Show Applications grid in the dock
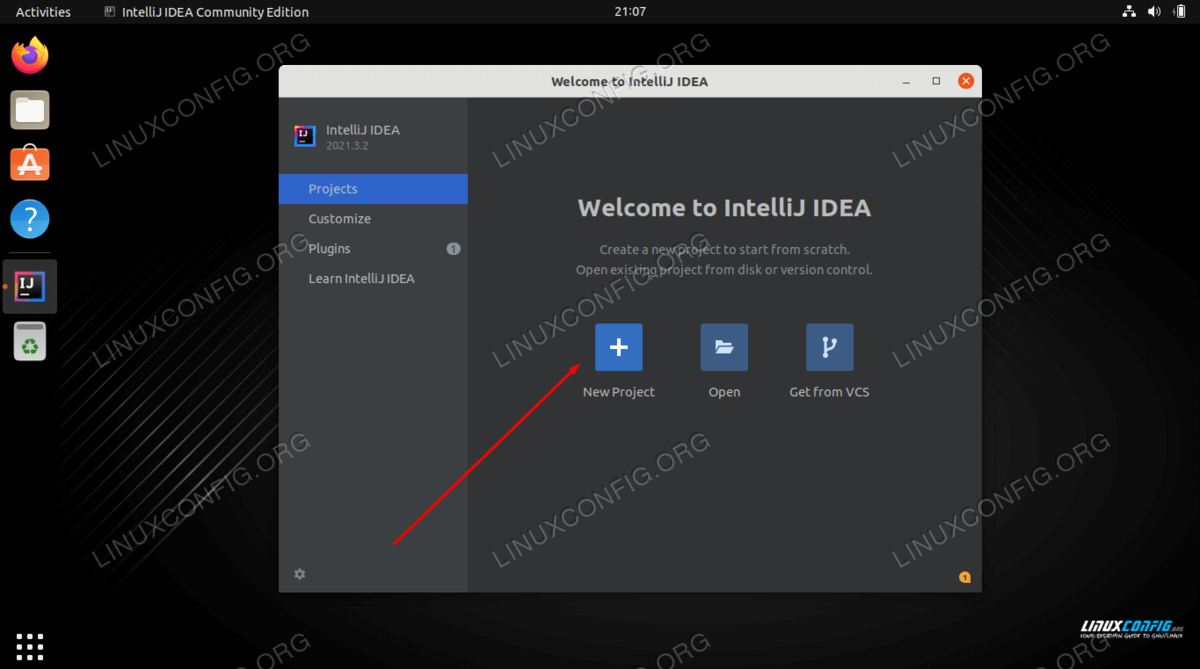This screenshot has height=669, width=1200. click(30, 646)
